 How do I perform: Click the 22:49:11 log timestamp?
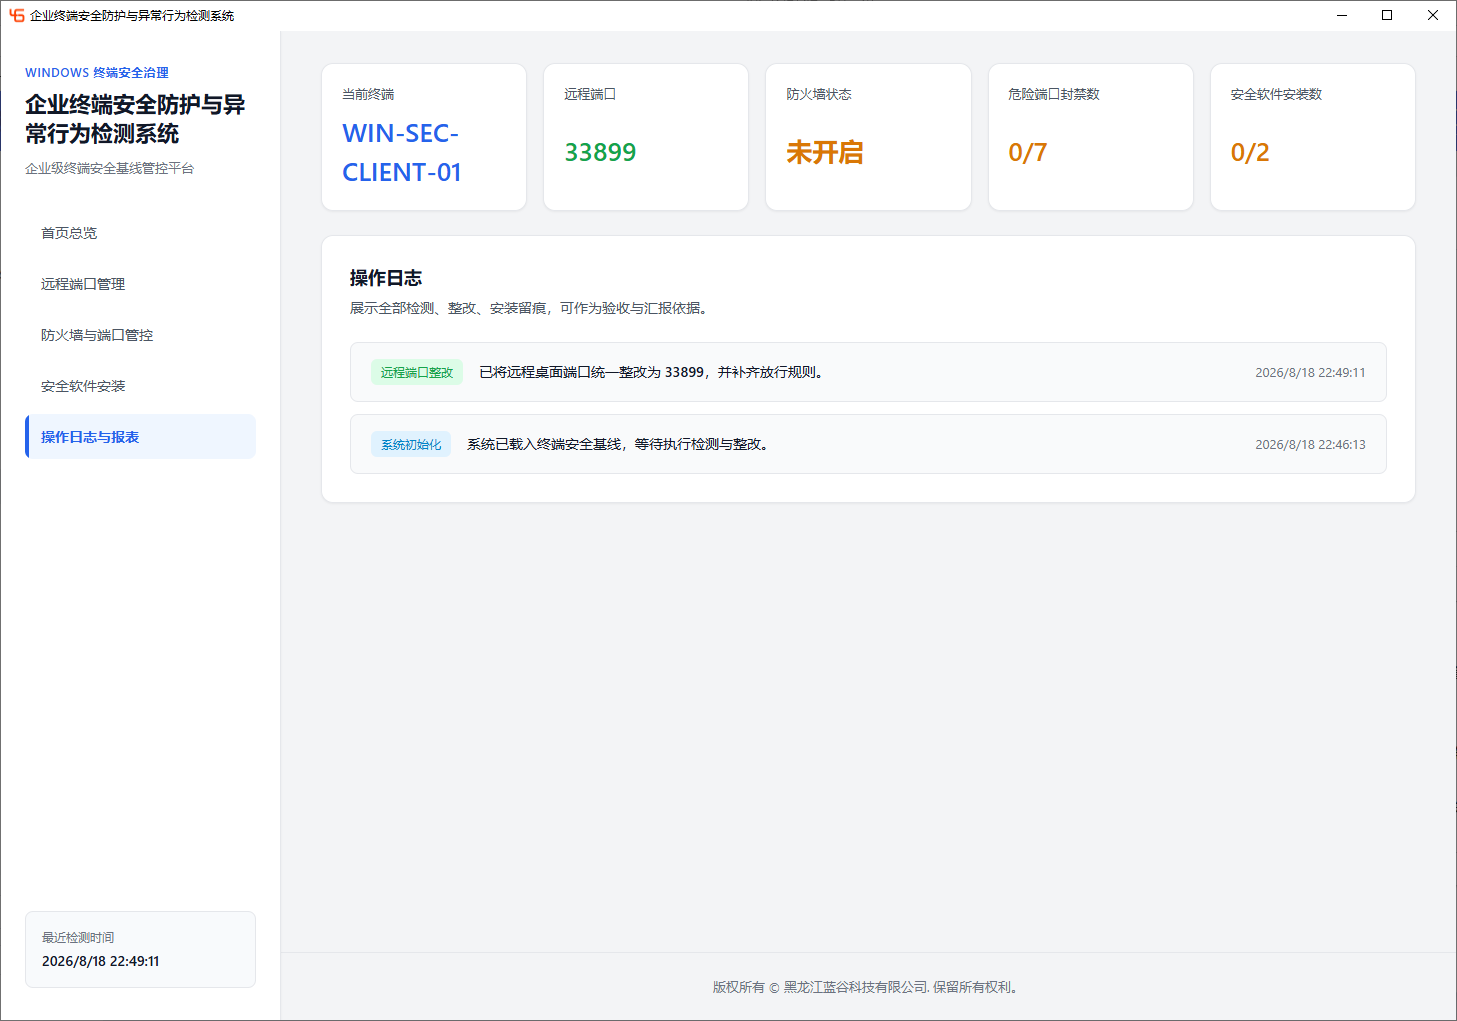pos(1310,372)
